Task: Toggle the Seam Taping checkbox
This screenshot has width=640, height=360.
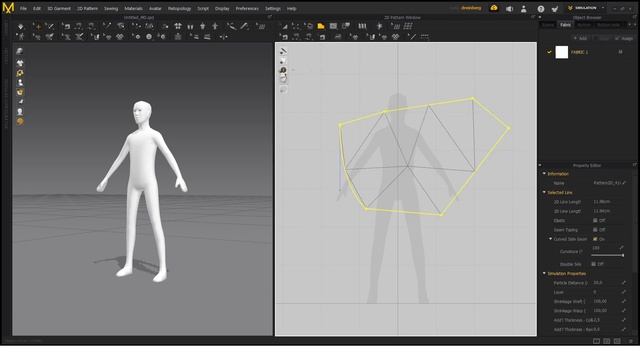Action: [595, 230]
